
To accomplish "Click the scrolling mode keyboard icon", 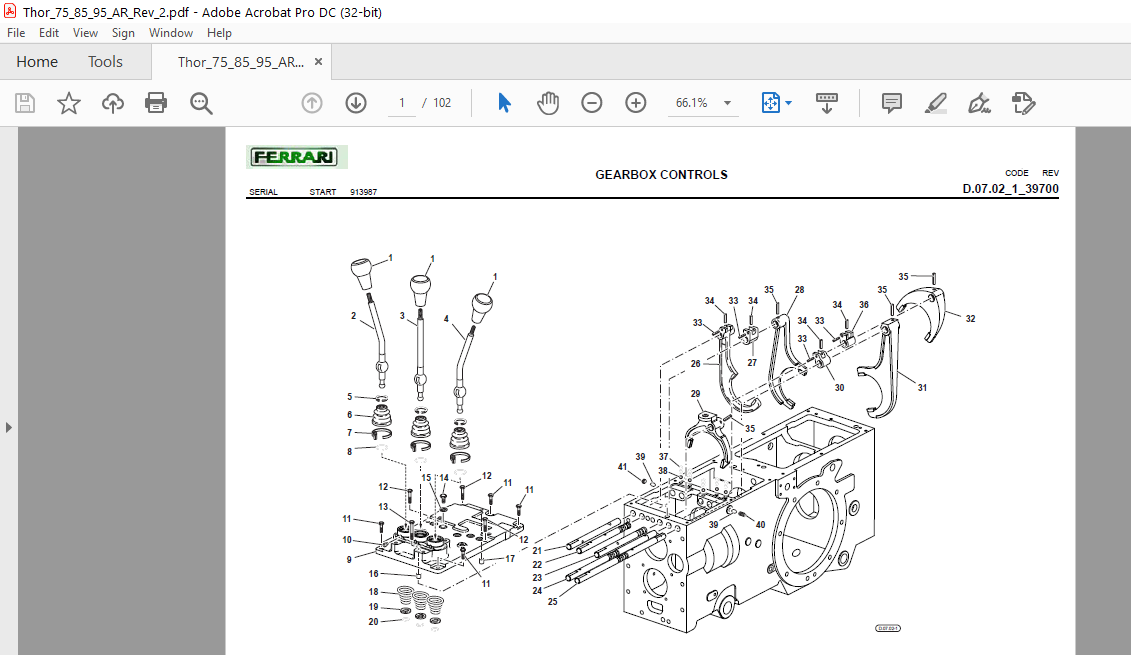I will click(x=827, y=103).
